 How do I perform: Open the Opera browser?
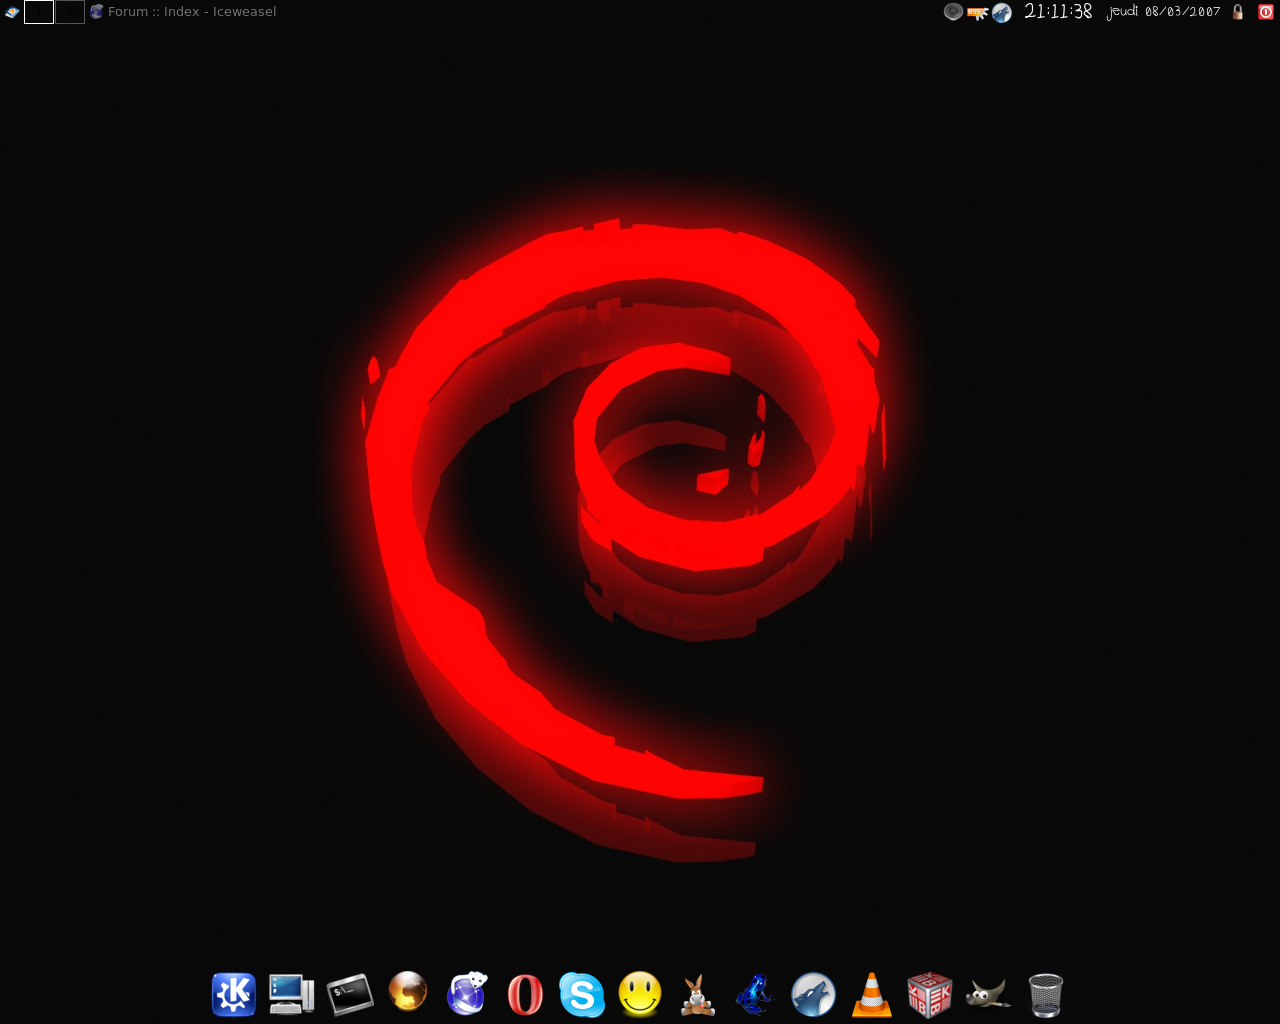click(x=524, y=995)
